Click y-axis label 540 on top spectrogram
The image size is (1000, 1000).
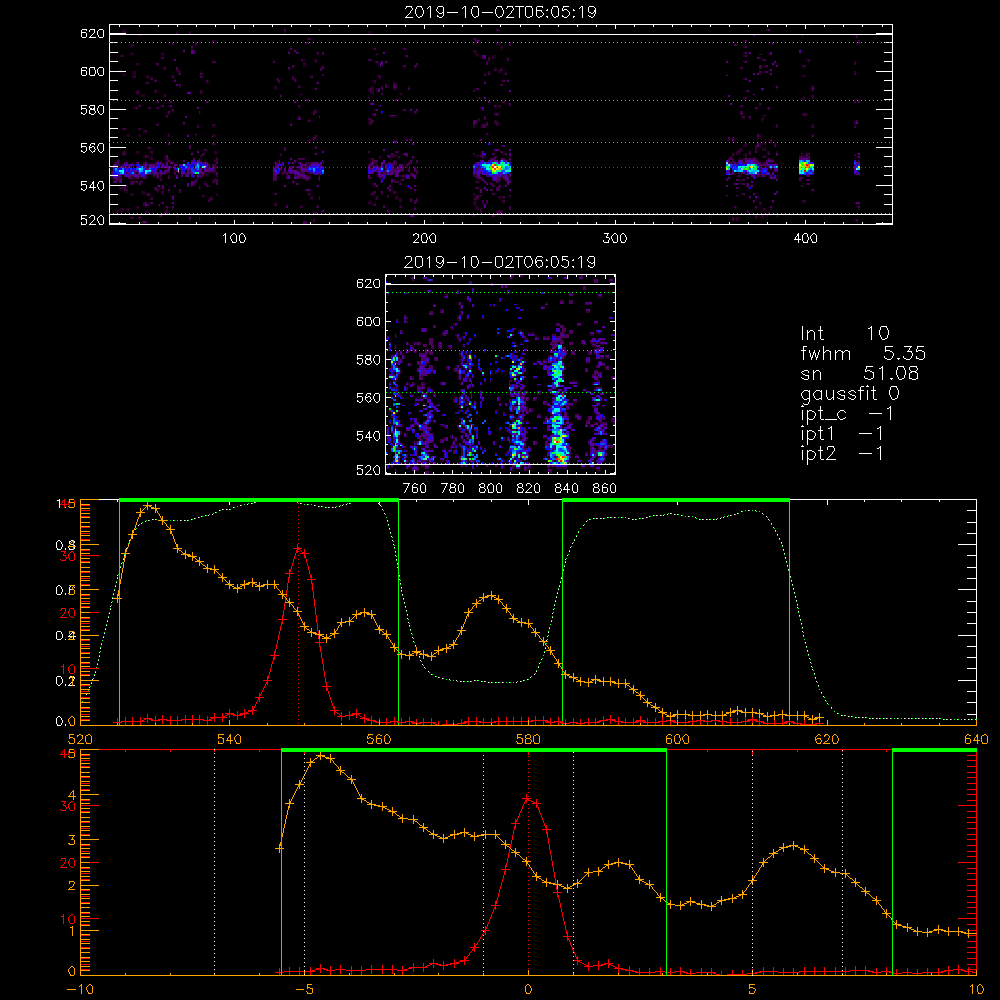tap(92, 186)
